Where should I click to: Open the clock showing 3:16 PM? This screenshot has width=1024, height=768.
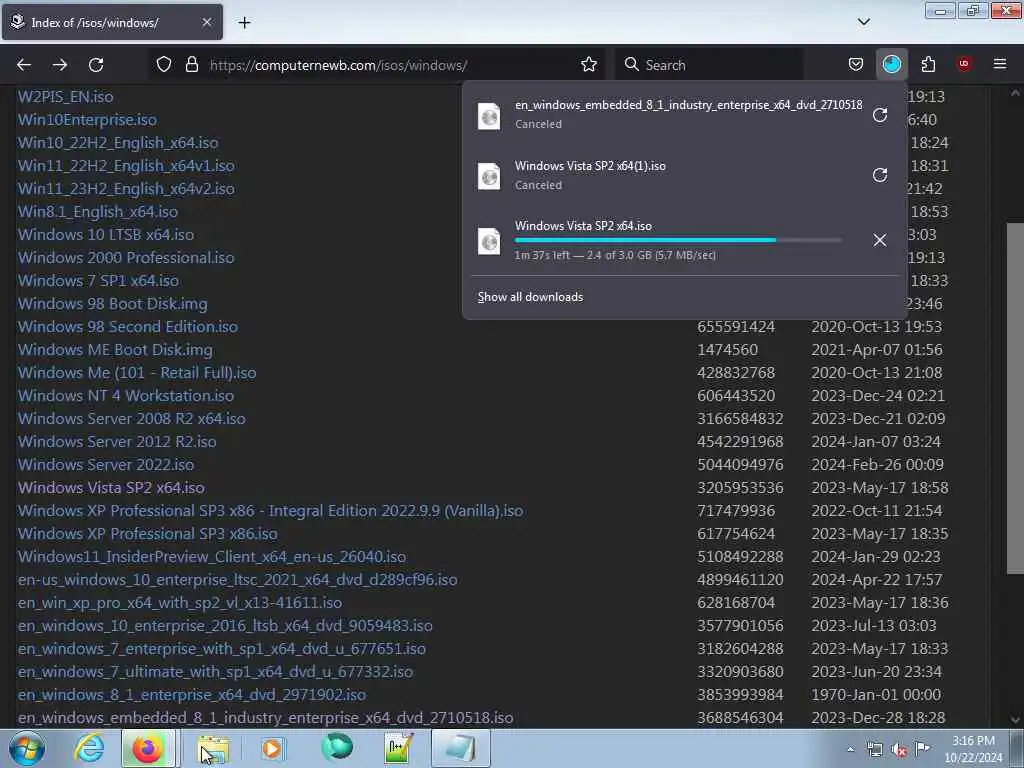click(973, 749)
